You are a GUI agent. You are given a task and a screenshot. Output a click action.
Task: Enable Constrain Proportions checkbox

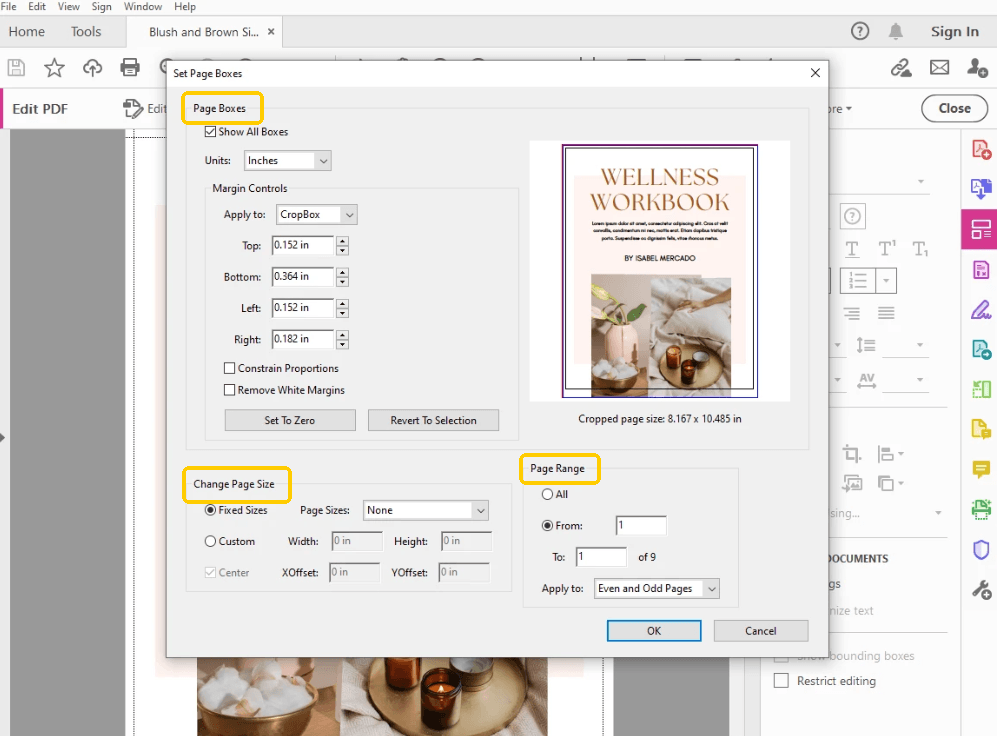[x=230, y=368]
